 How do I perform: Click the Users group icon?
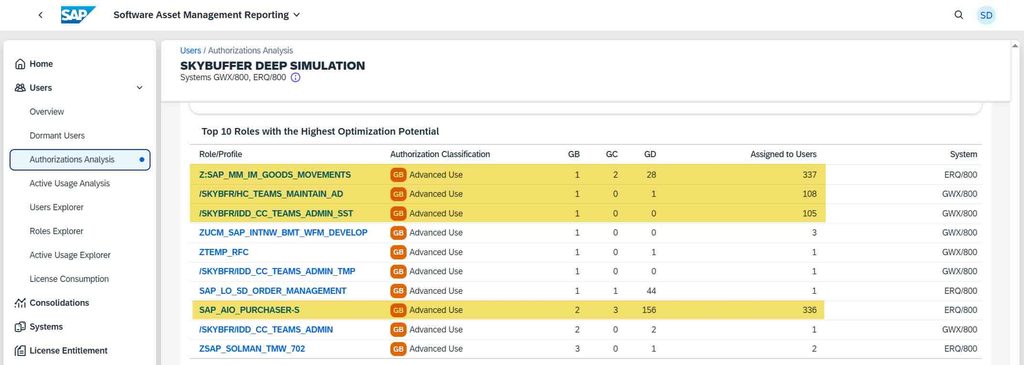pyautogui.click(x=20, y=87)
